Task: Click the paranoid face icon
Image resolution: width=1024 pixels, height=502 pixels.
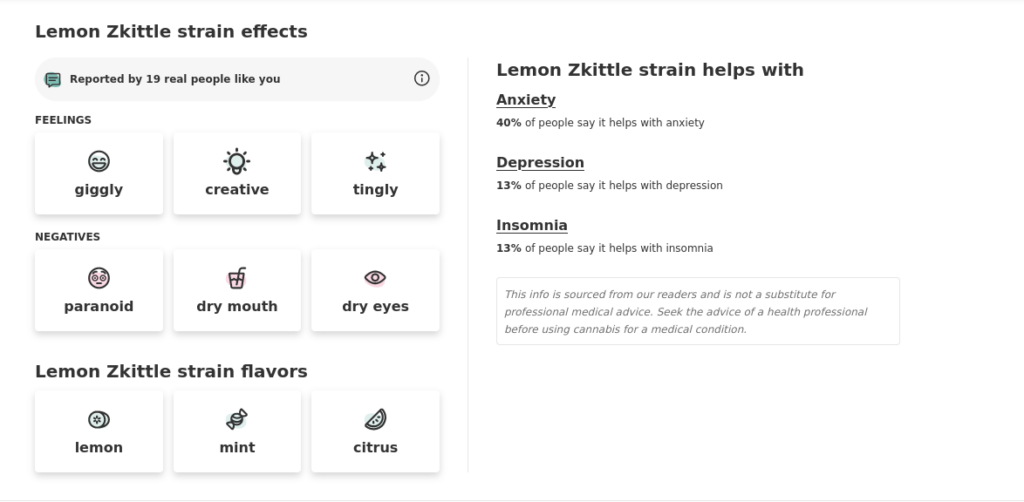Action: tap(99, 278)
